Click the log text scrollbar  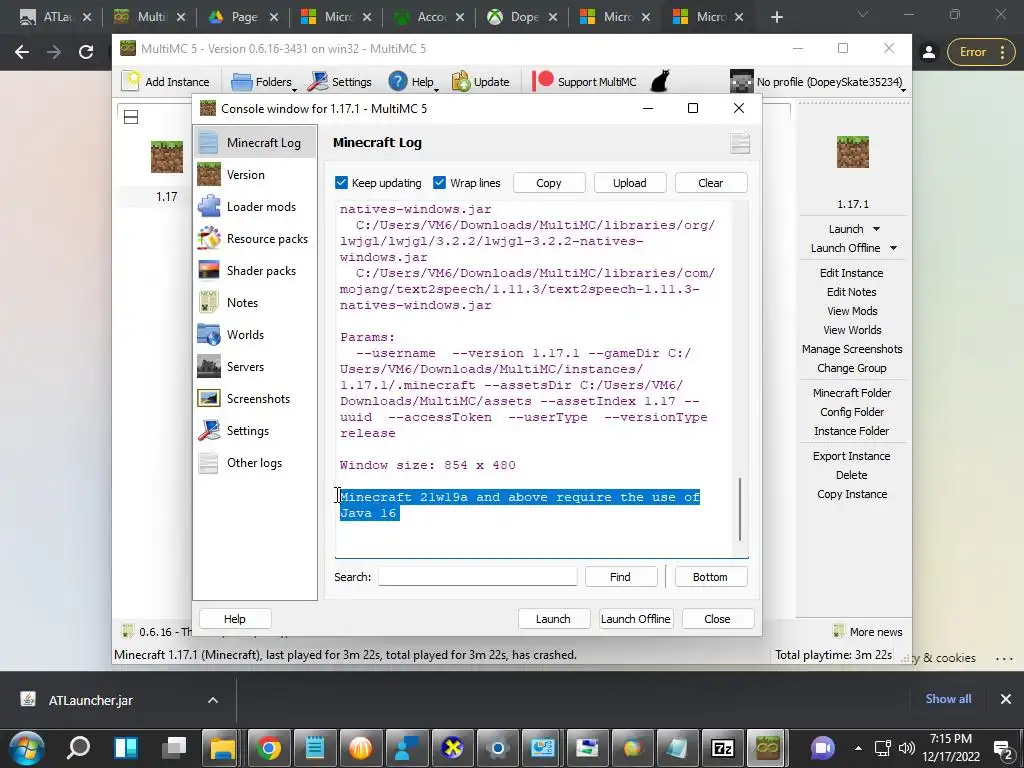point(740,509)
